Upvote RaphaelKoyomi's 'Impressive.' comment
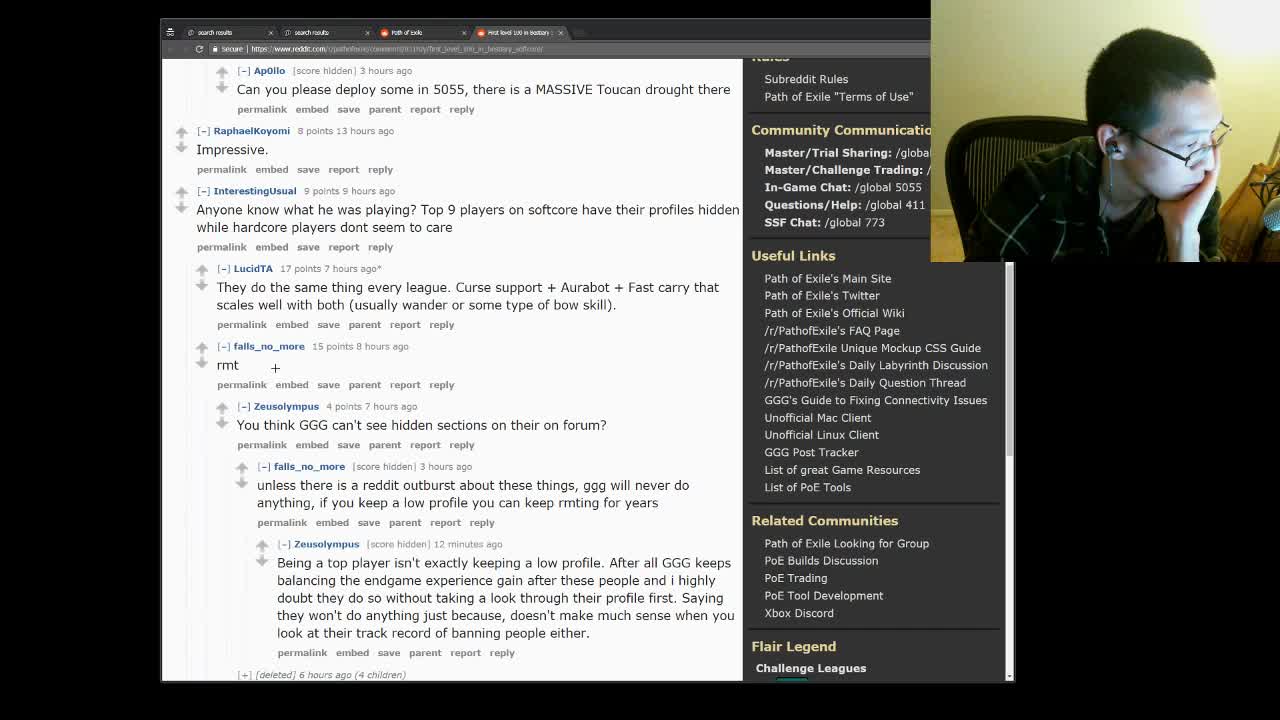1280x720 pixels. click(181, 132)
